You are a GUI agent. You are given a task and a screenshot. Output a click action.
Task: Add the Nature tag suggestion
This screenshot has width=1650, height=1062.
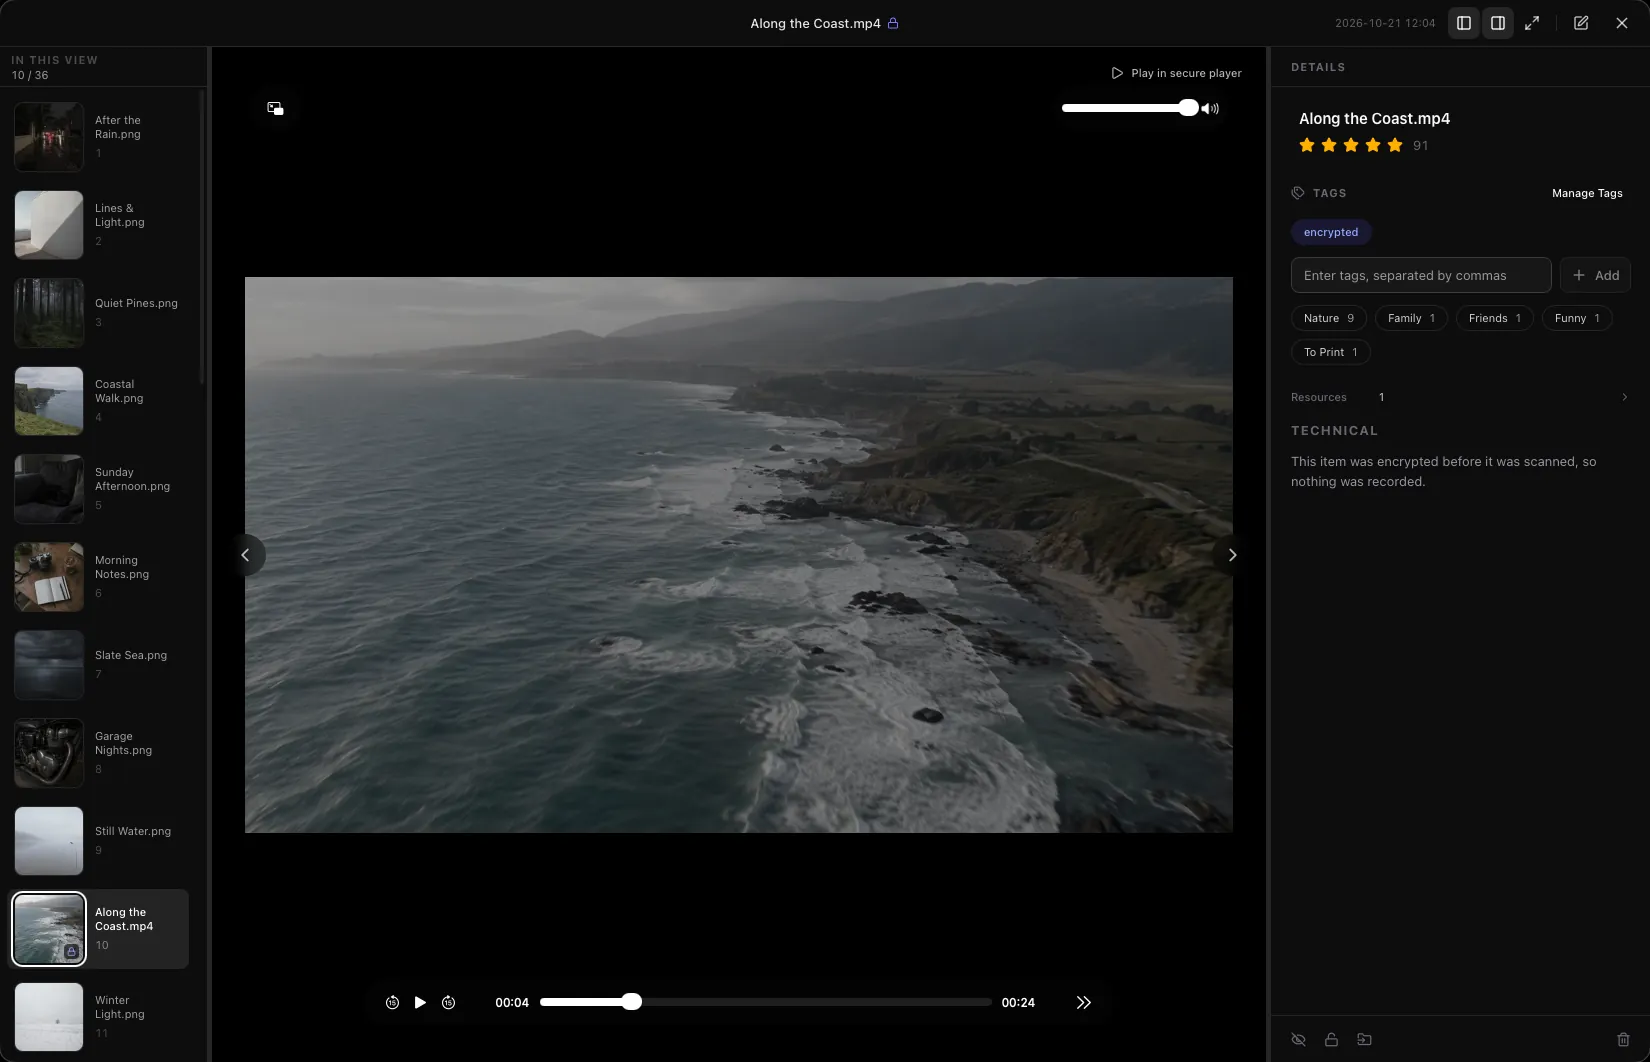coord(1329,318)
